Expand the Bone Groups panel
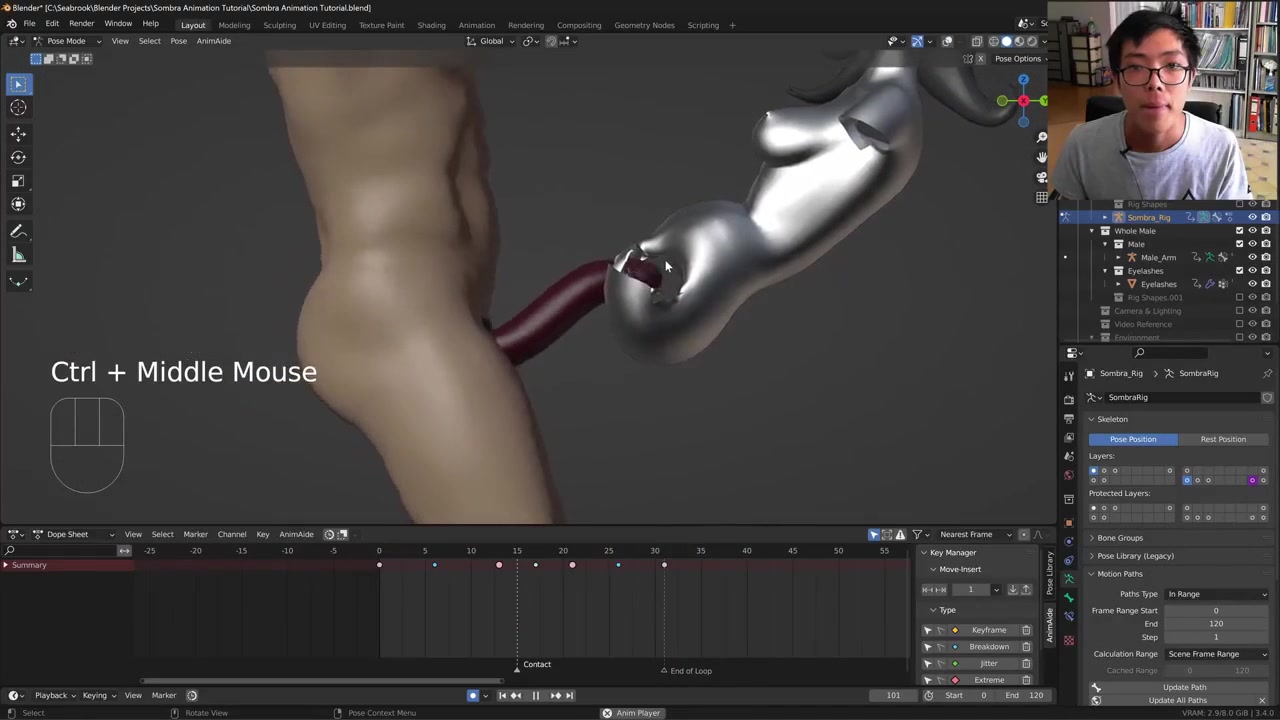 pyautogui.click(x=1119, y=538)
